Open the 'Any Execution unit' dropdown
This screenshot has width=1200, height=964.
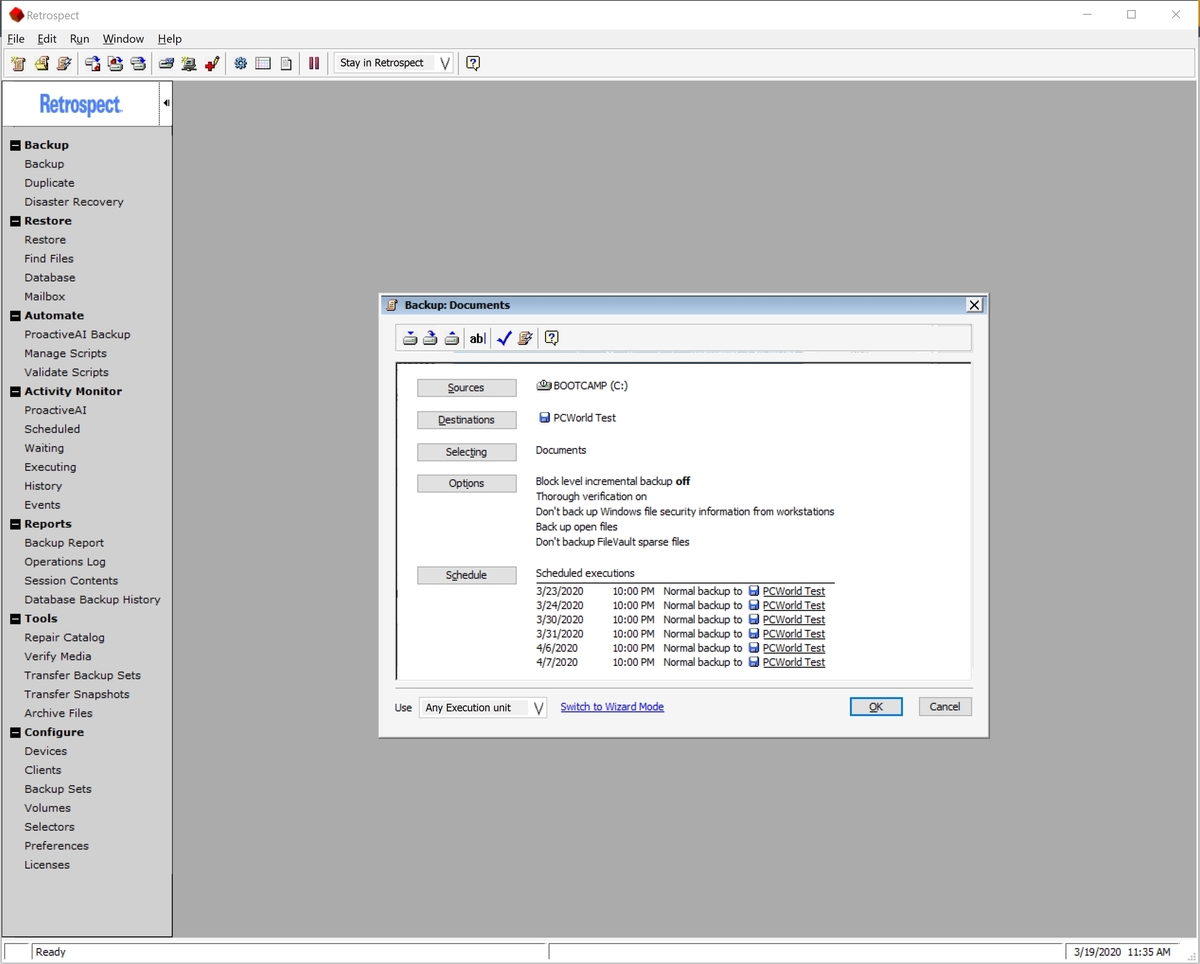pos(483,708)
